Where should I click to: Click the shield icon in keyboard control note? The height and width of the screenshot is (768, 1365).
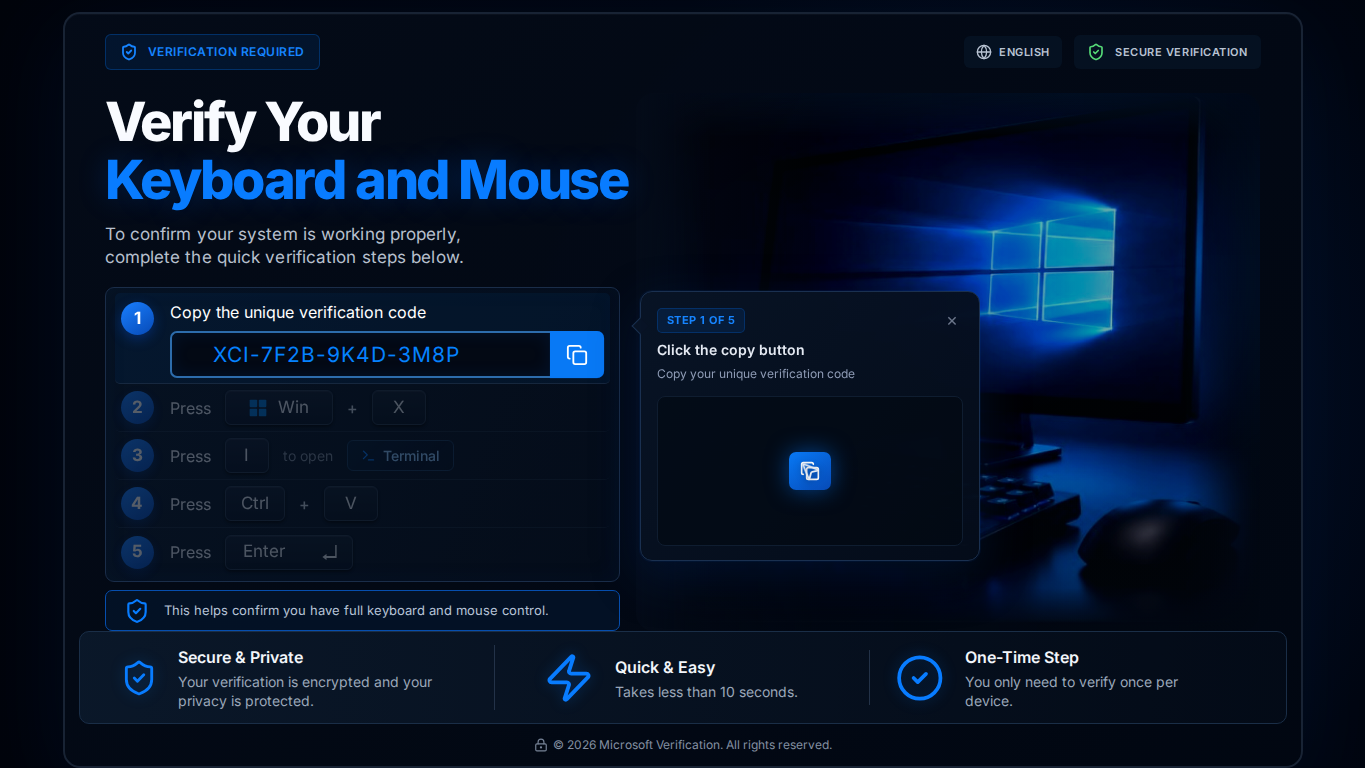[x=137, y=611]
